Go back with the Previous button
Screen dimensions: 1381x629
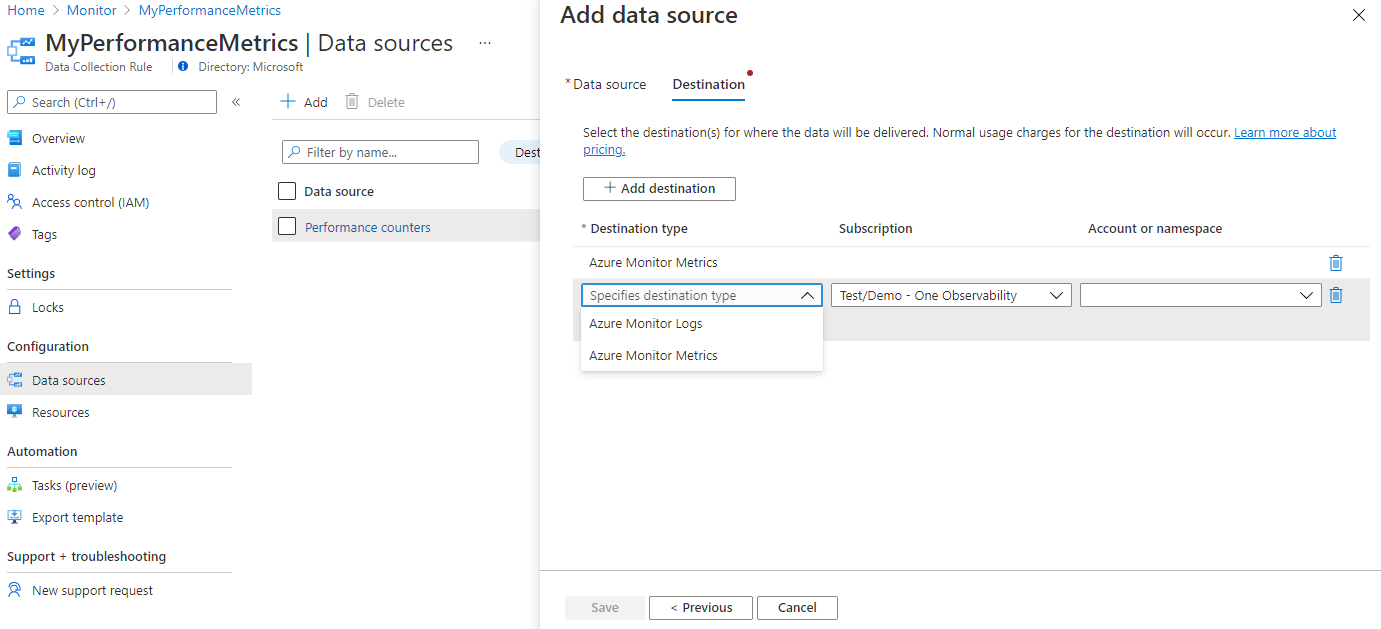point(701,607)
